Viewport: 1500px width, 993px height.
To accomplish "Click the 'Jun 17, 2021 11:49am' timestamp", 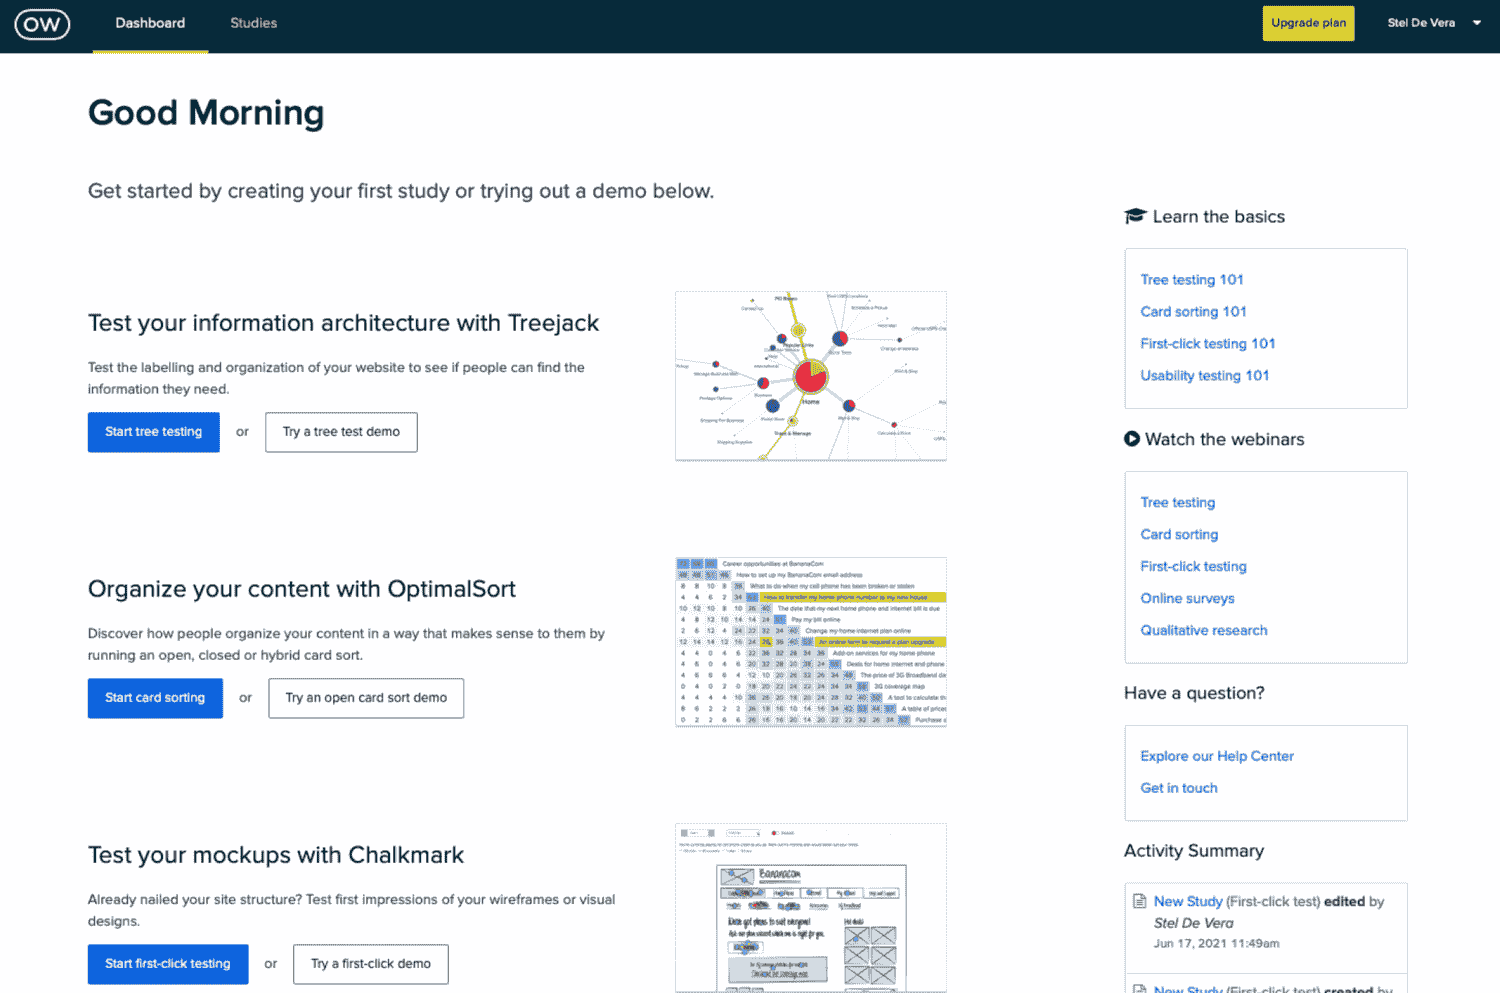I will (x=1216, y=944).
